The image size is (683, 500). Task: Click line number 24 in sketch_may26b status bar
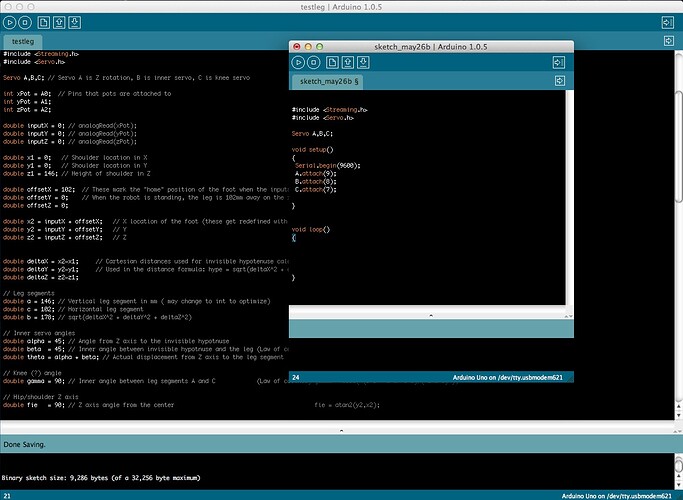(x=296, y=378)
